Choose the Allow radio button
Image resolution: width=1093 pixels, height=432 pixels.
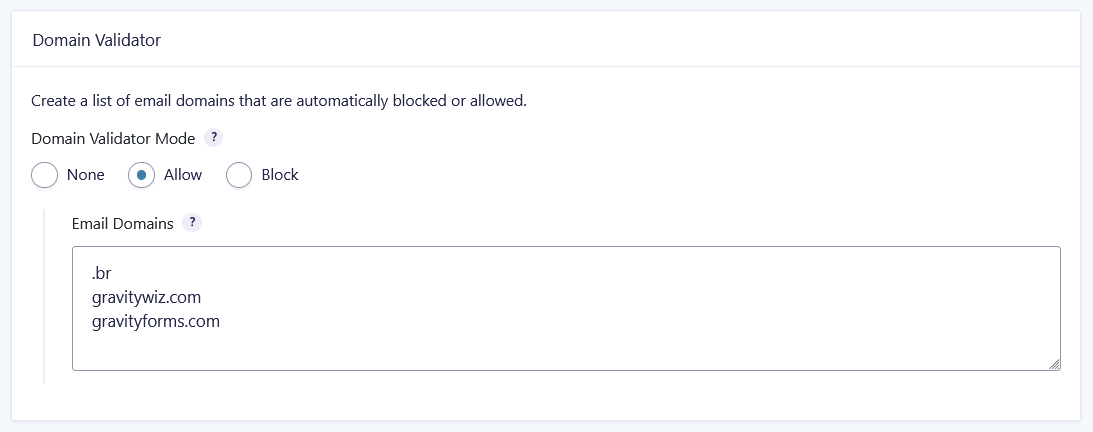[x=141, y=175]
